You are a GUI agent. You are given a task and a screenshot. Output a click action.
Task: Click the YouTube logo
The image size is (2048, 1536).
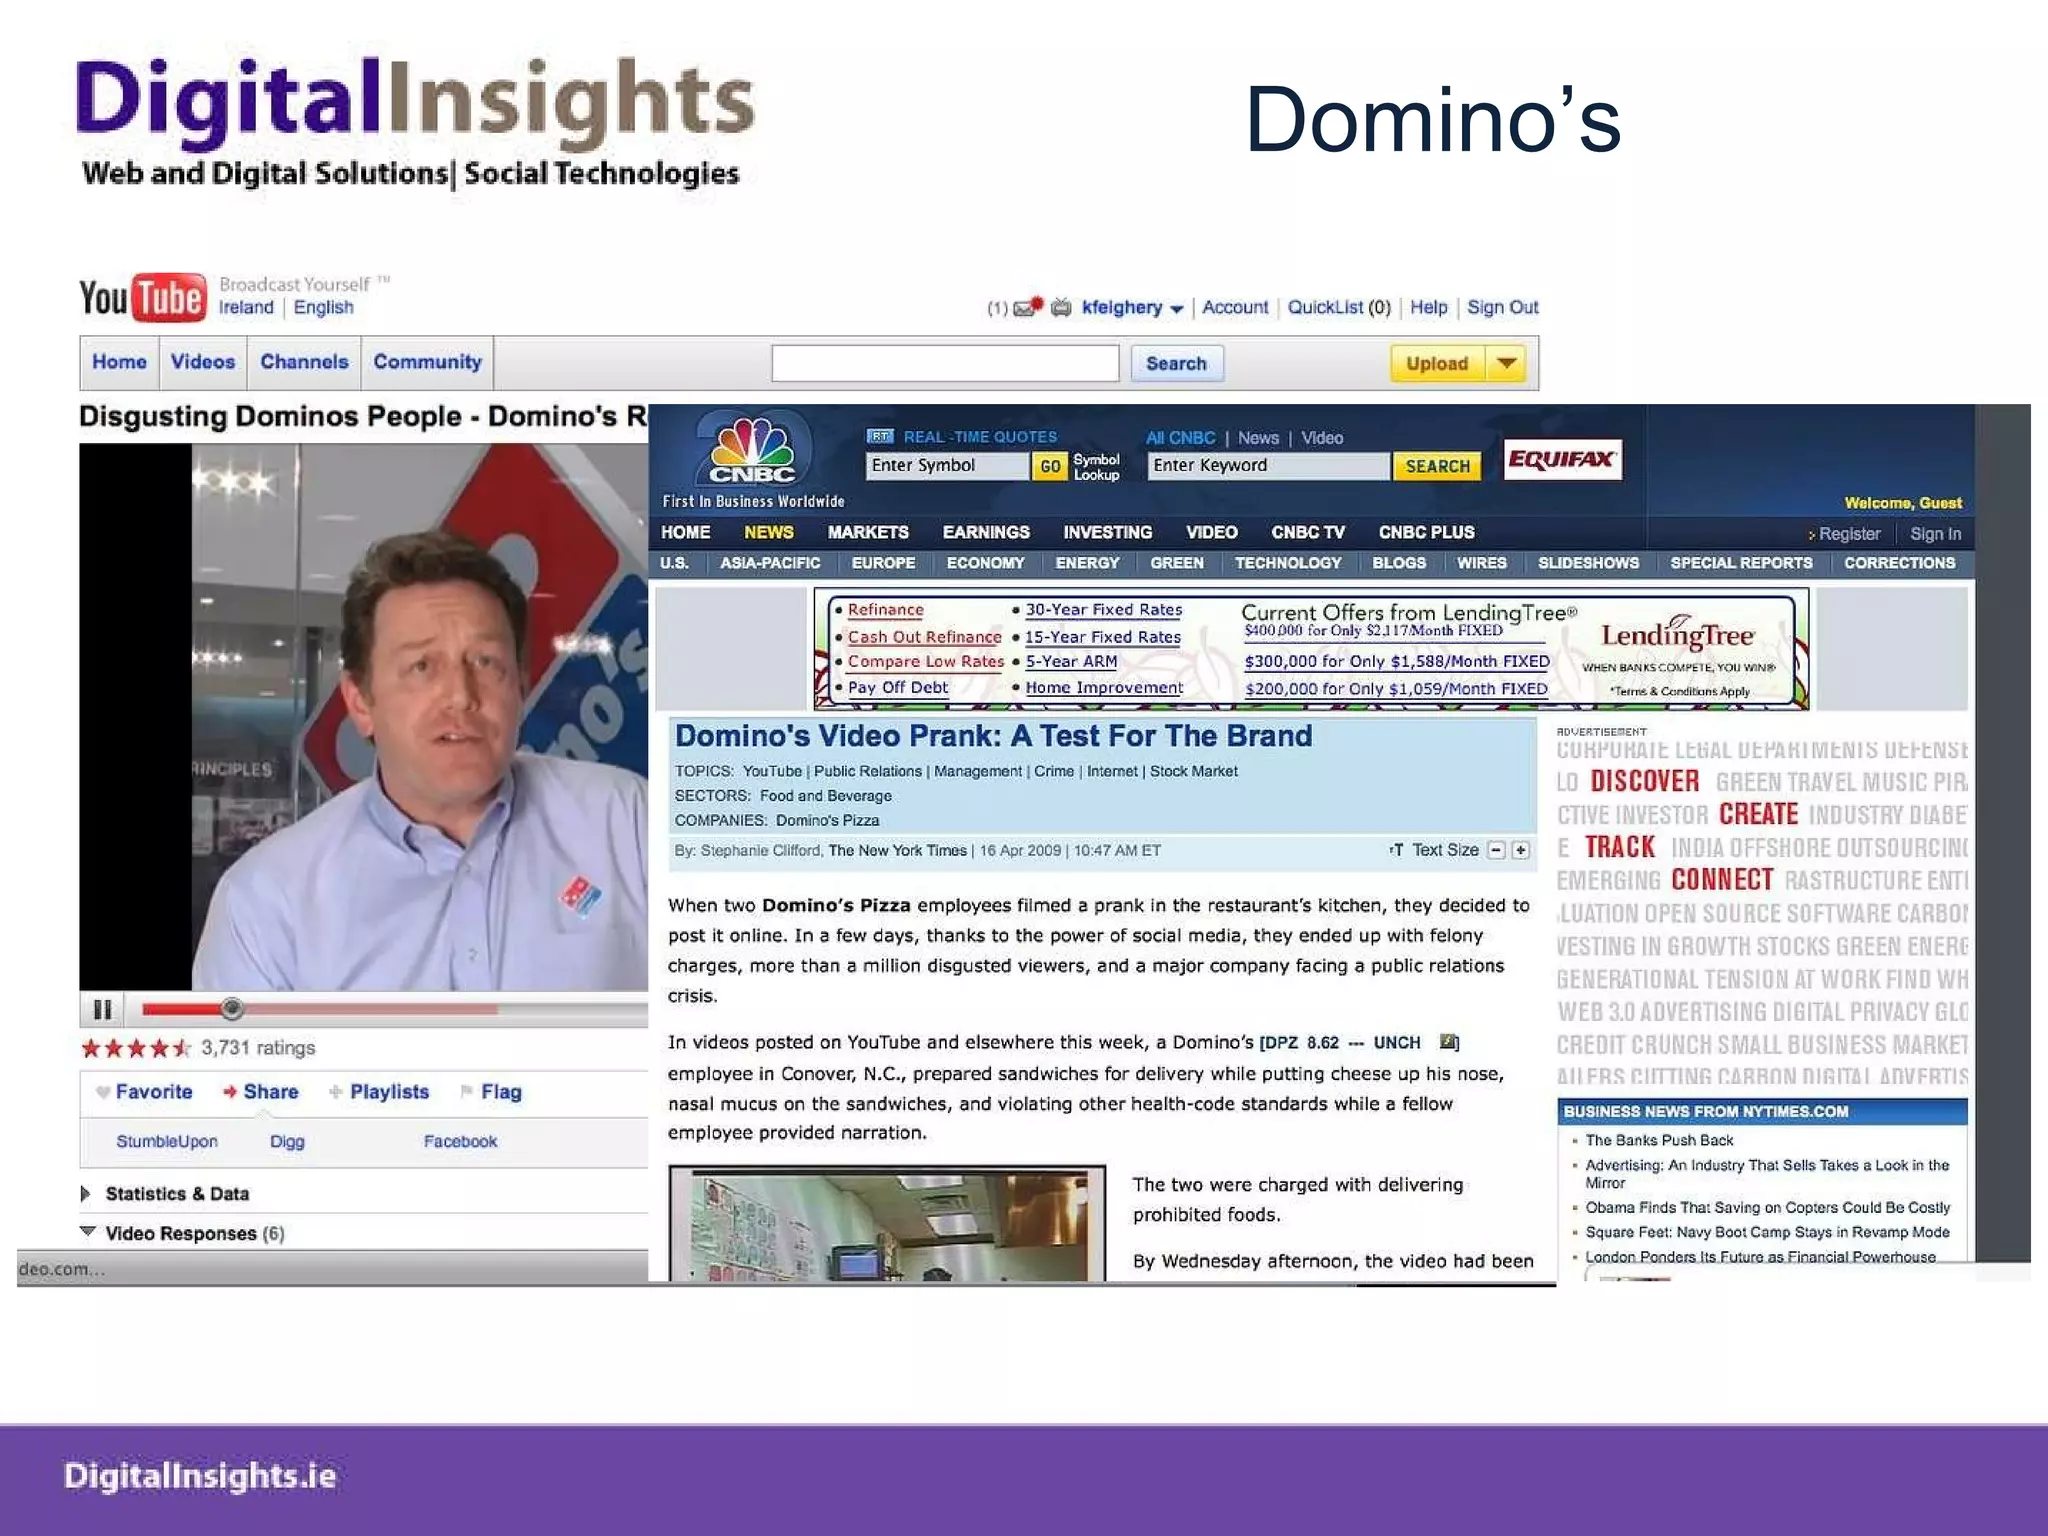click(x=143, y=297)
